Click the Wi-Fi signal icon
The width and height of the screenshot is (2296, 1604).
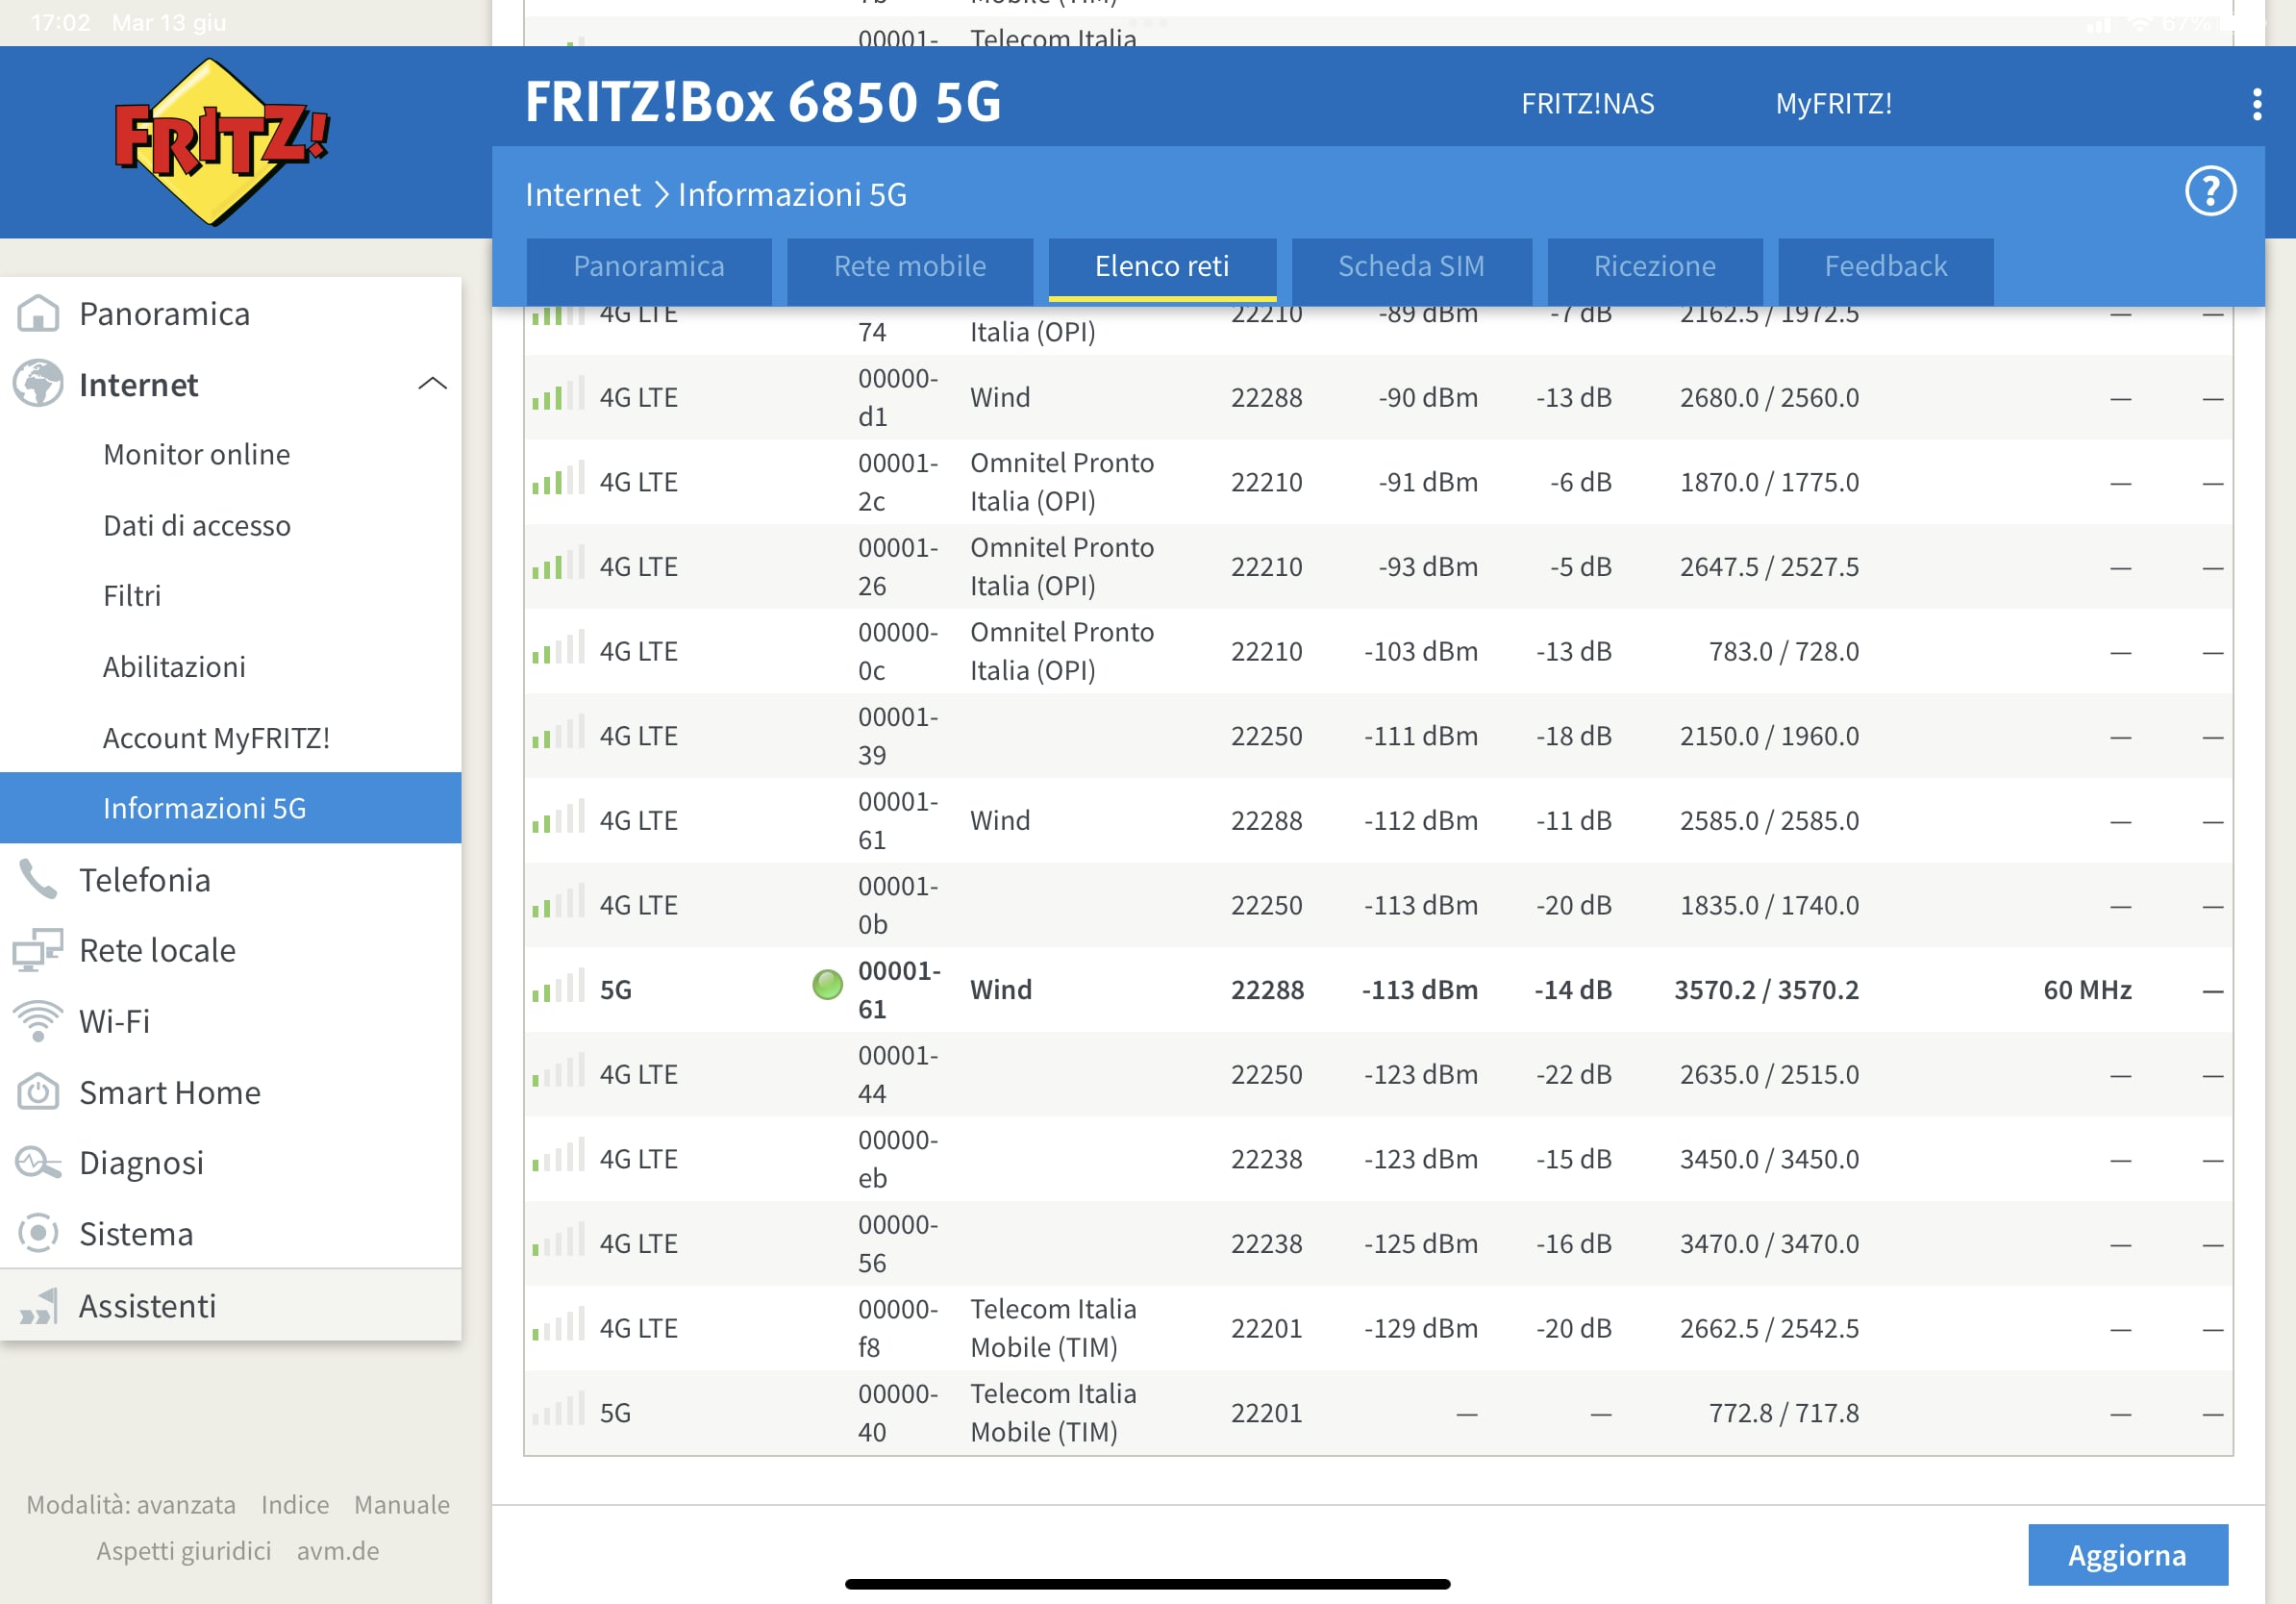(x=38, y=1021)
